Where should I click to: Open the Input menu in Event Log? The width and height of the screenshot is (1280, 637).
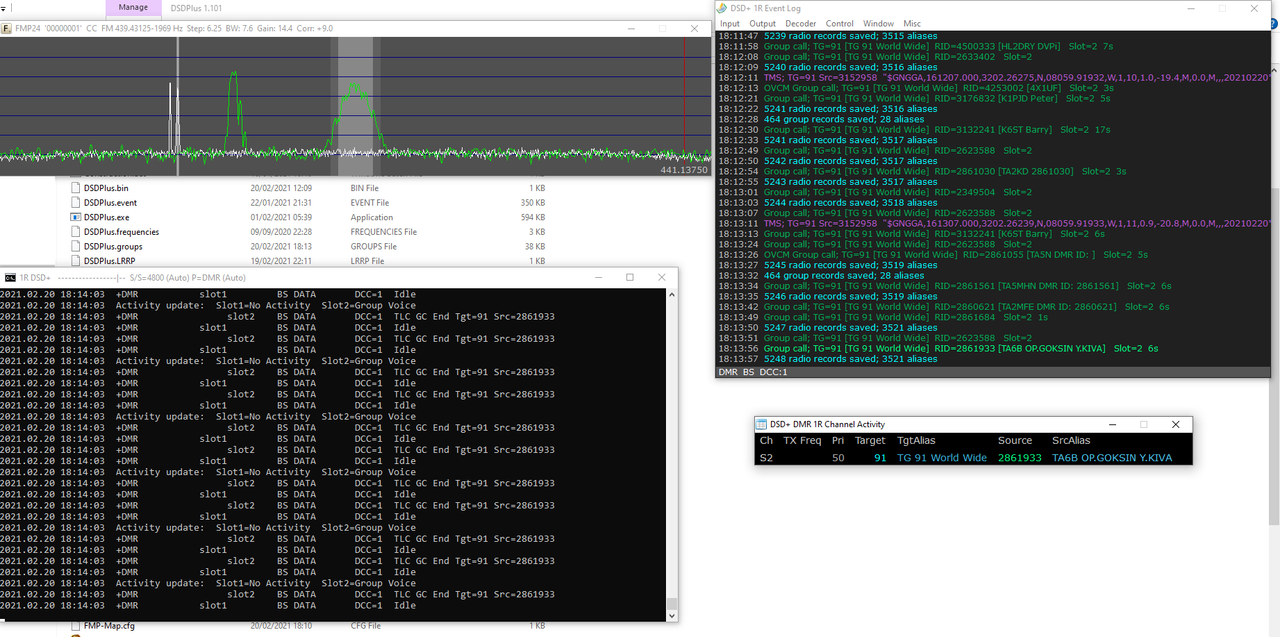(x=730, y=23)
